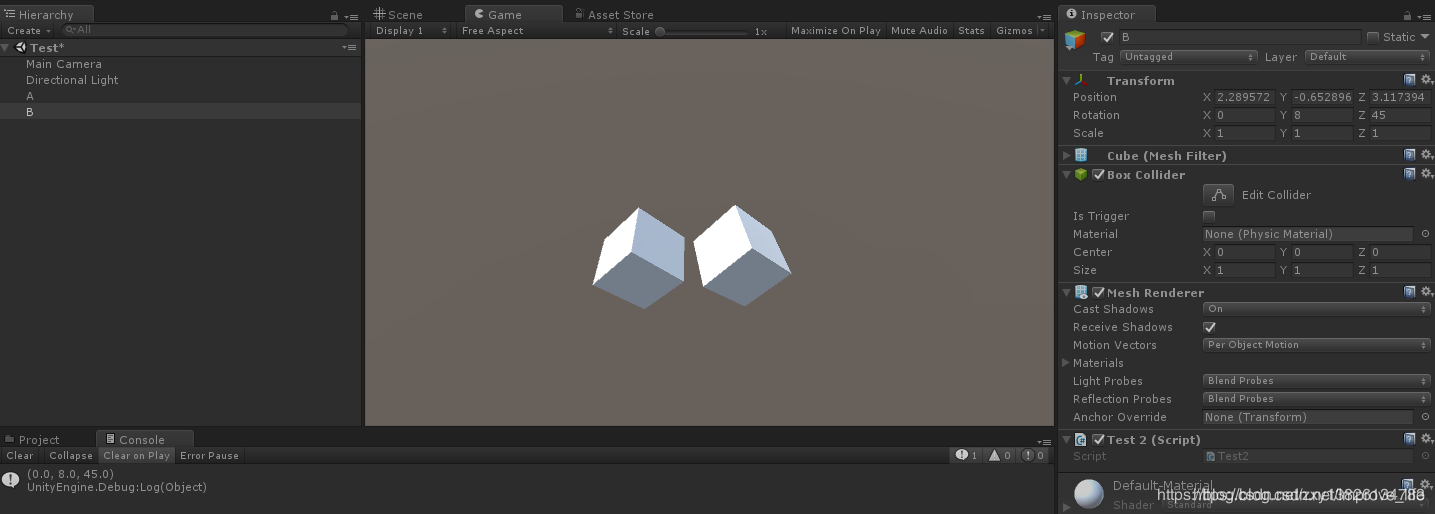Screen dimensions: 1435x514
Task: Click the GameObject cube icon in Inspector
Action: pyautogui.click(x=1075, y=40)
